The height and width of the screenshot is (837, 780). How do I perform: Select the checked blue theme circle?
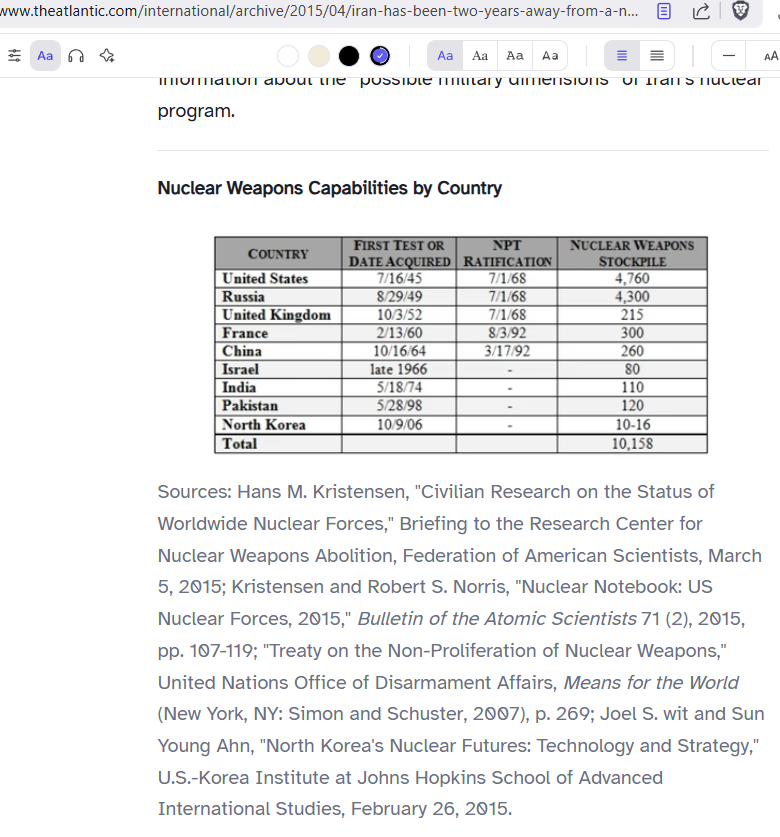(x=380, y=56)
